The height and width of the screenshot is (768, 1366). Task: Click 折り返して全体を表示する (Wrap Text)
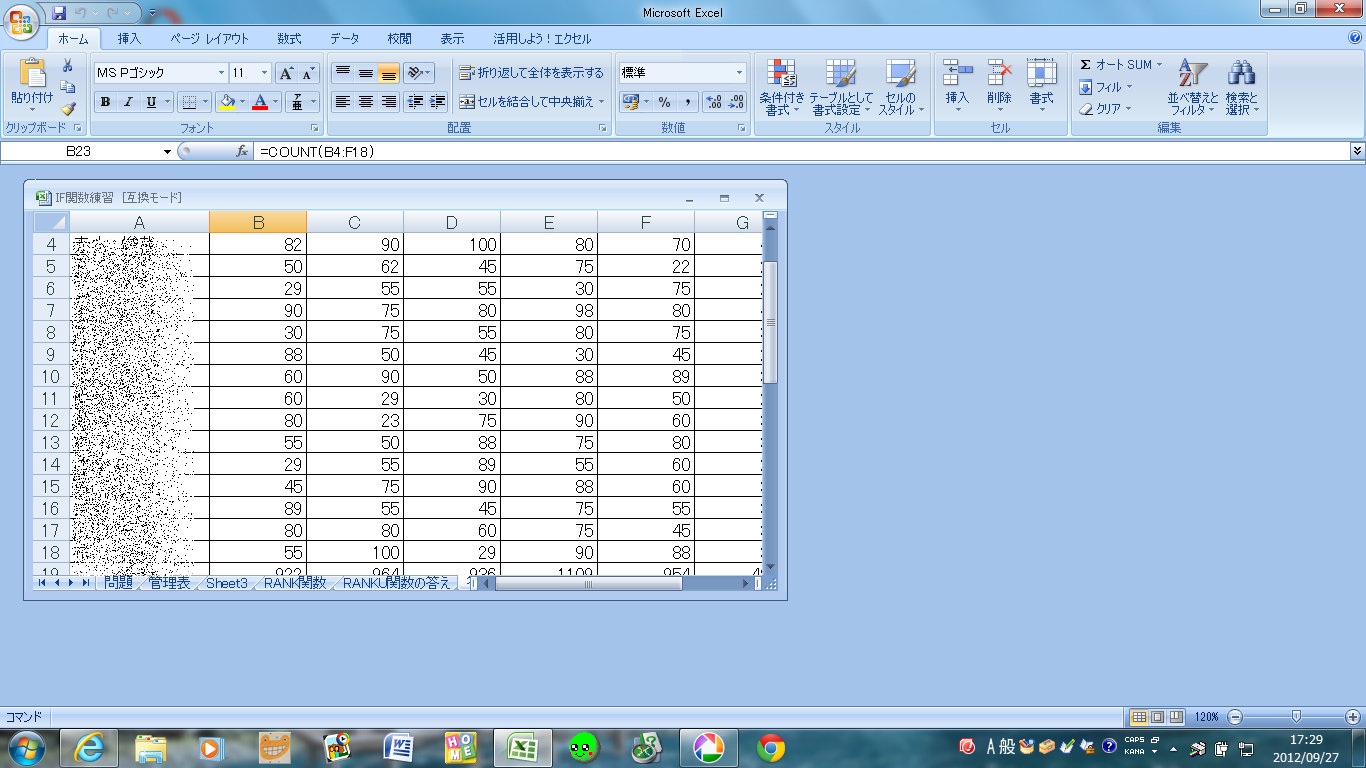(x=531, y=73)
